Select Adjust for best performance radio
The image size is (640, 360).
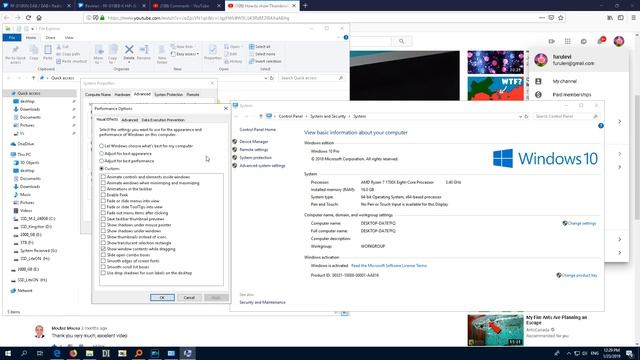[102, 161]
